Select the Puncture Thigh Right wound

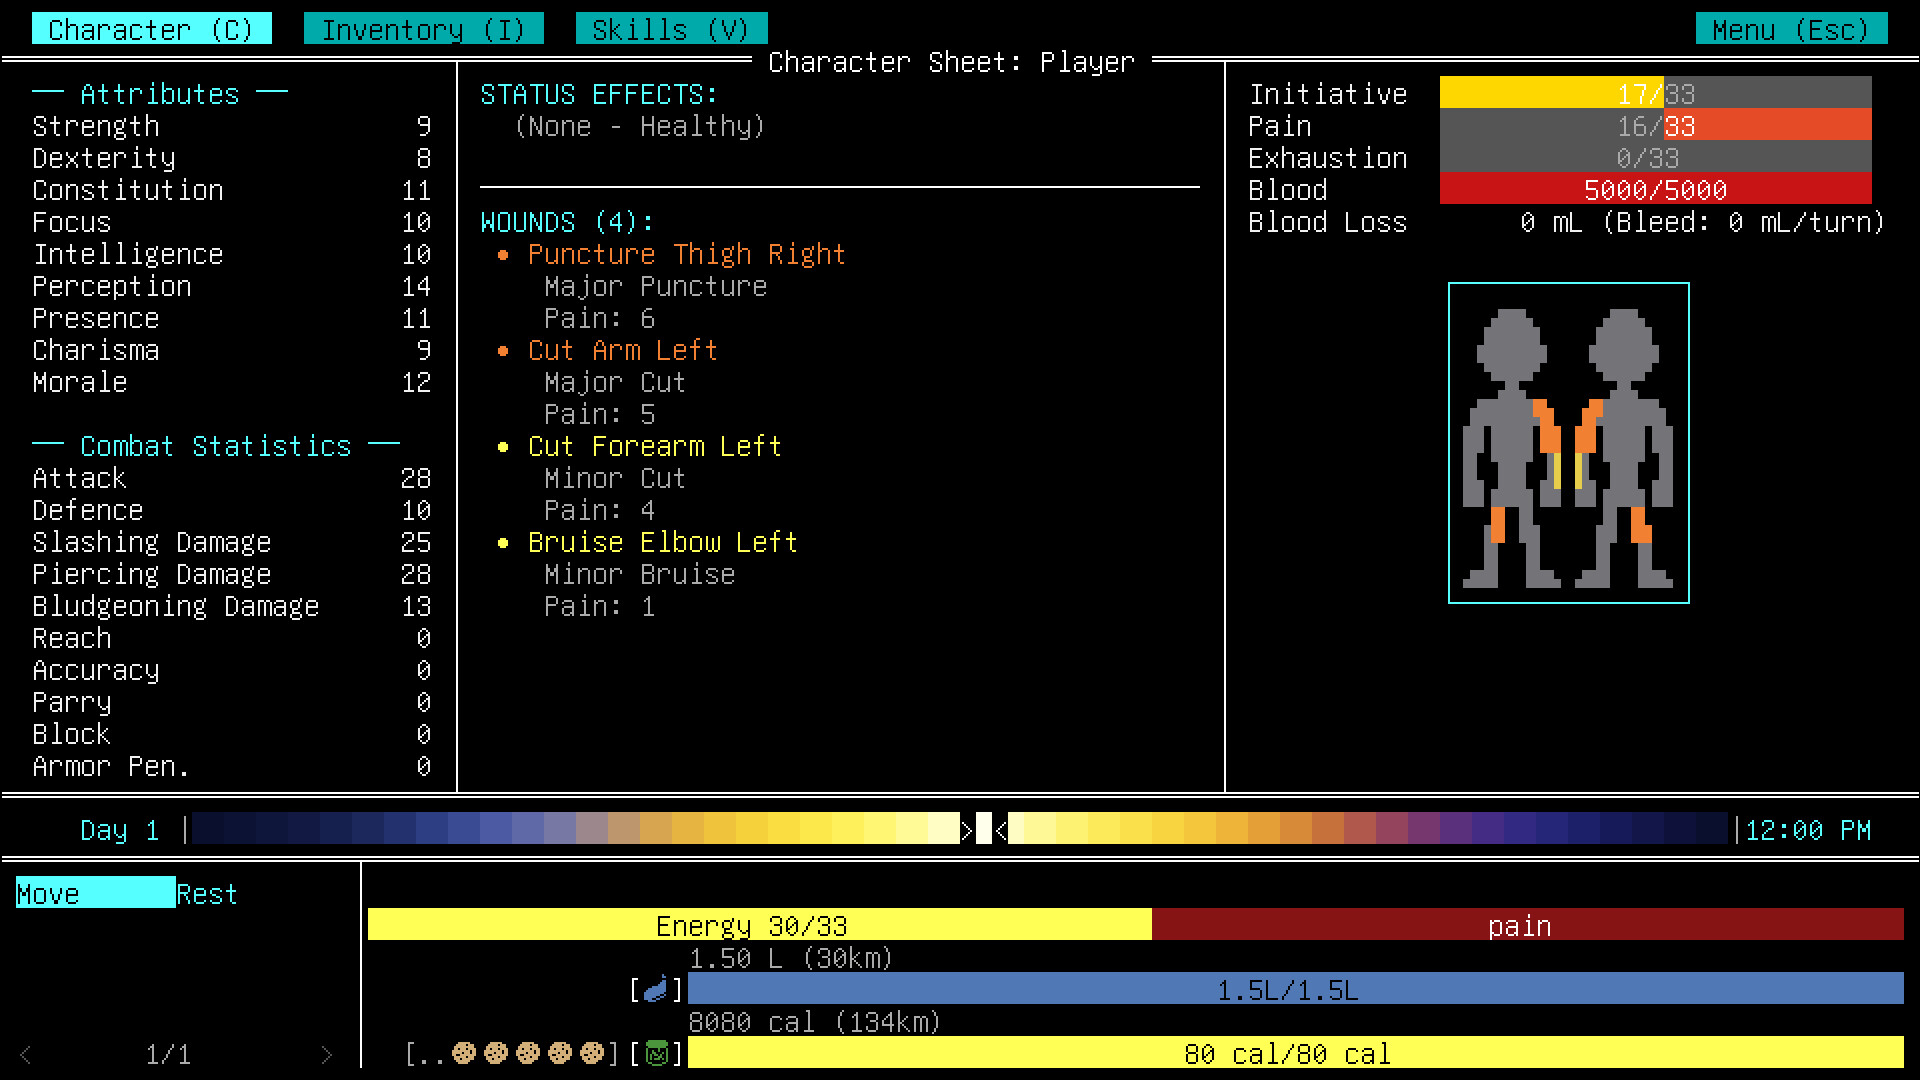tap(686, 254)
